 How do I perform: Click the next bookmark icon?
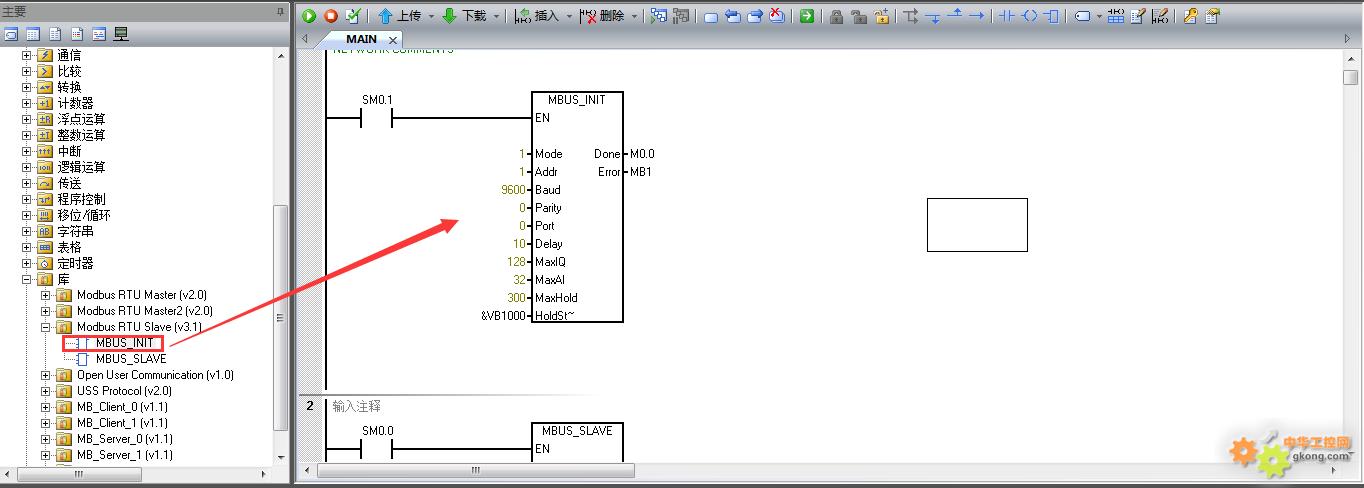(x=755, y=16)
